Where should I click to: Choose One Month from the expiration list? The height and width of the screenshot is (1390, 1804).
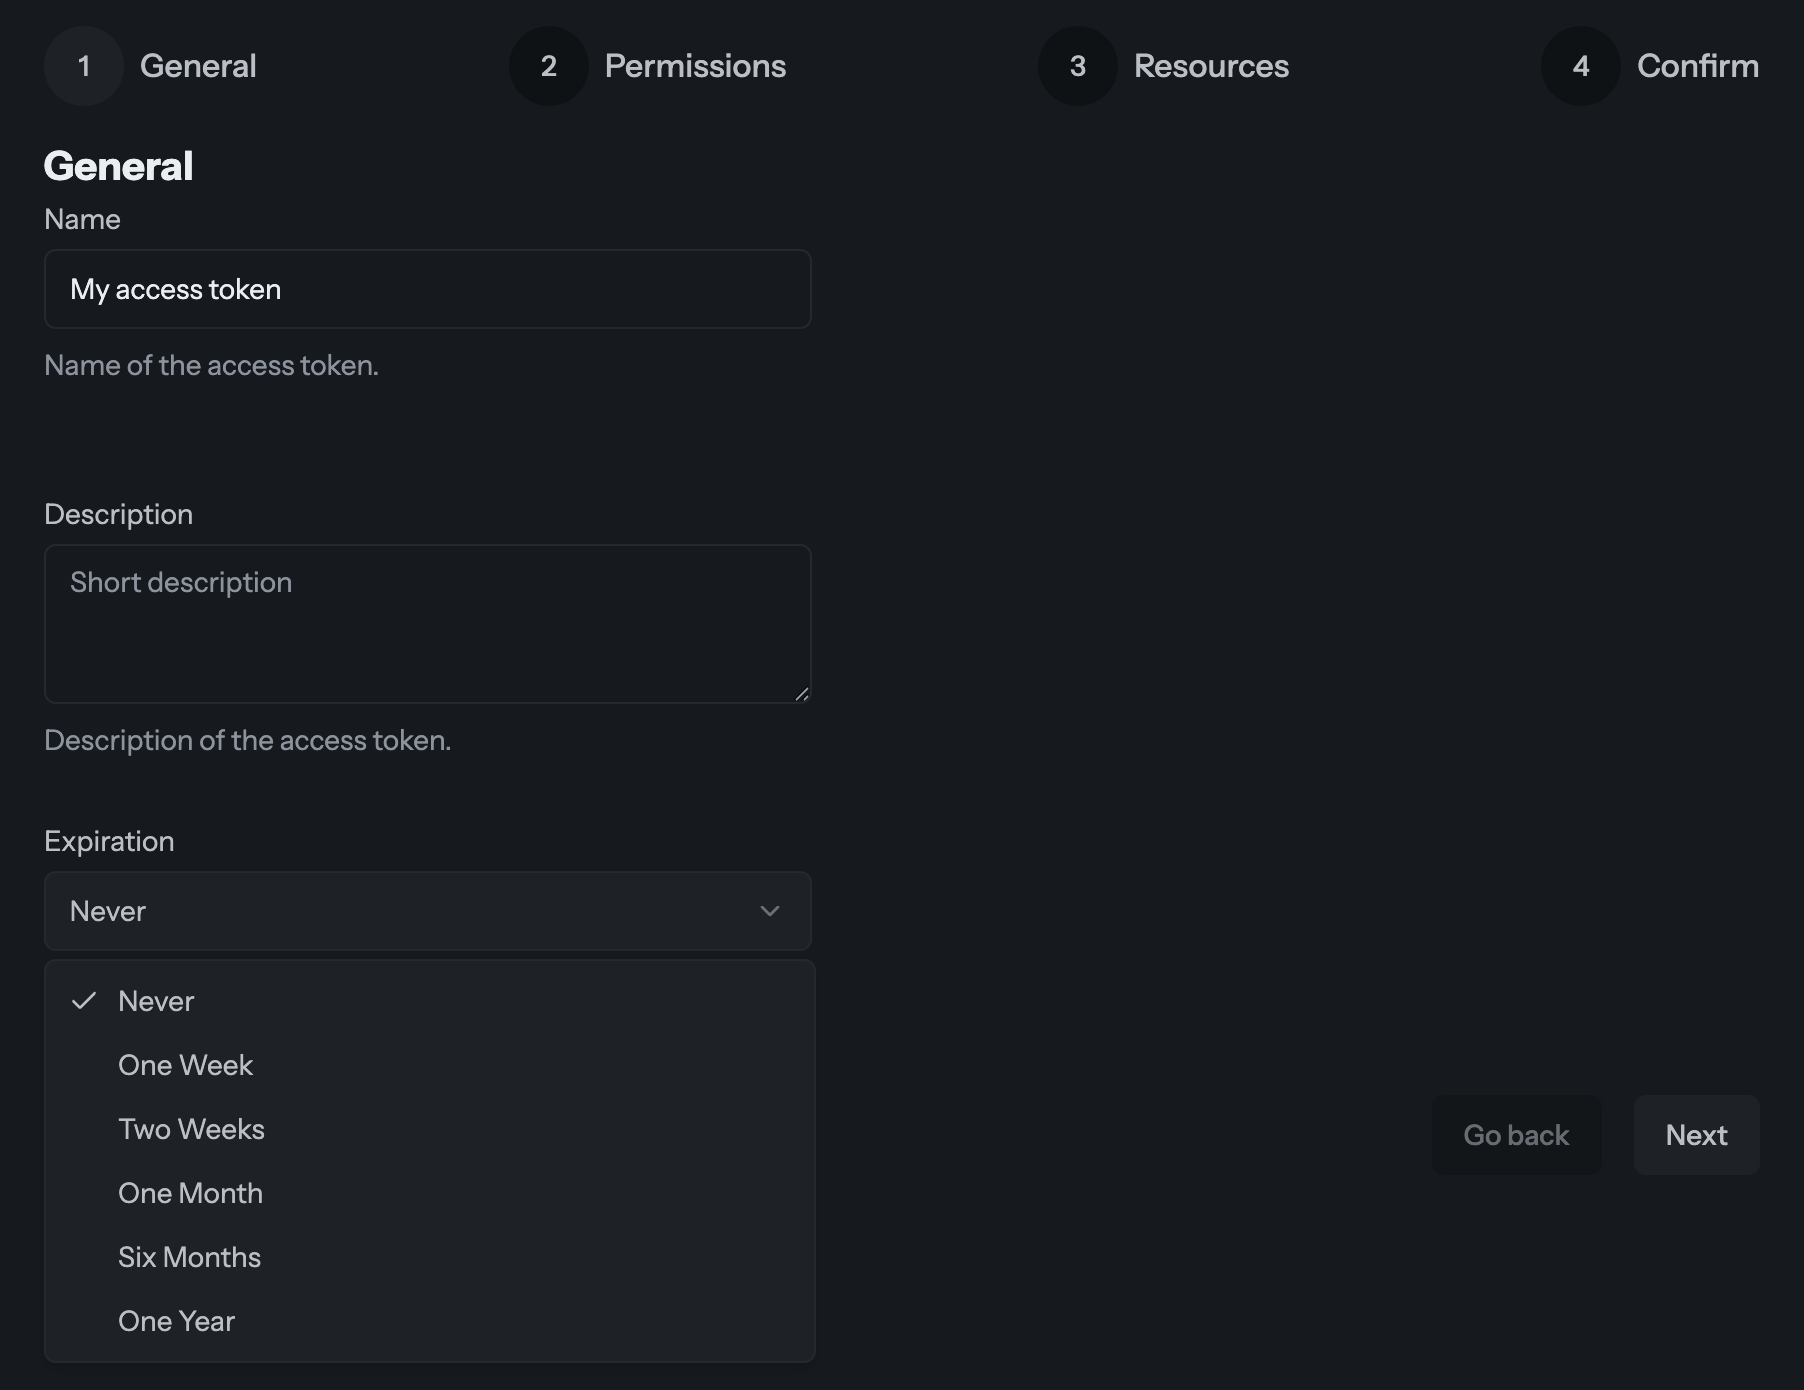[190, 1193]
